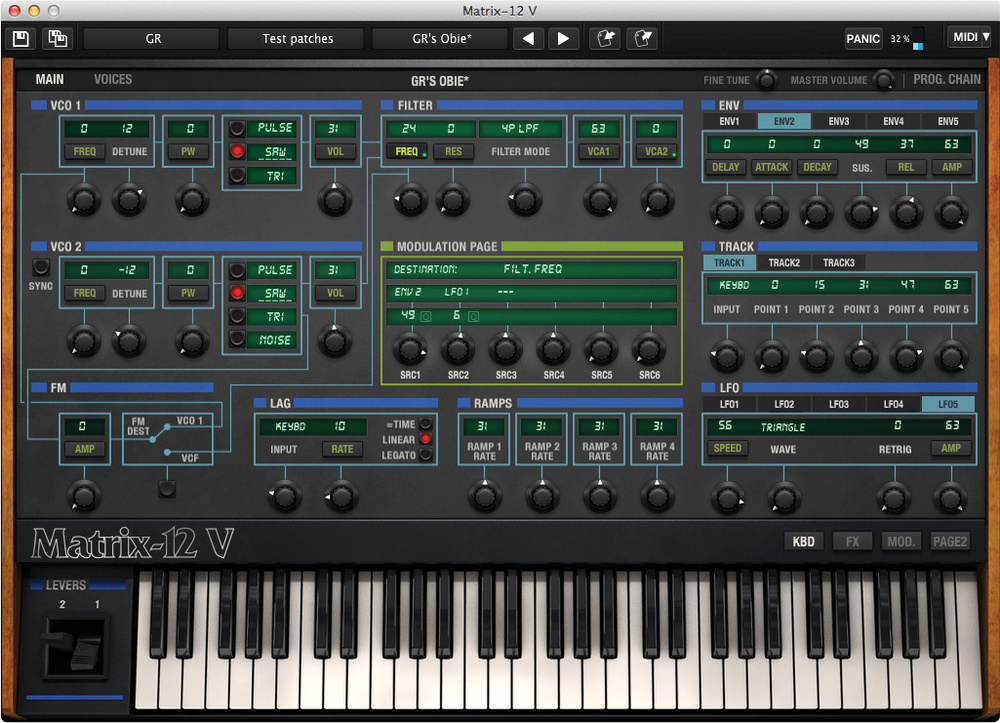Image resolution: width=1000 pixels, height=723 pixels.
Task: Select the ENV3 tab
Action: tap(838, 121)
